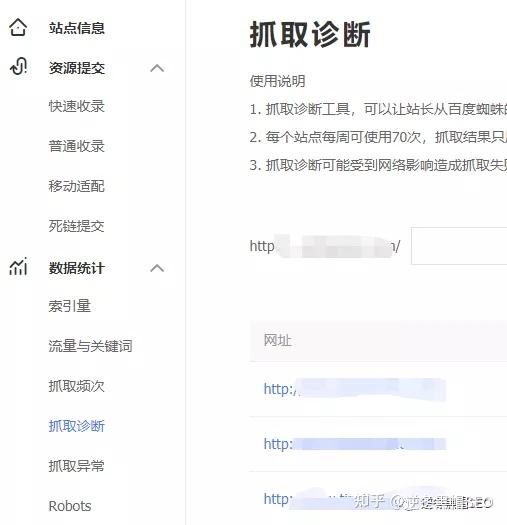Click instruction line about 网络影响造成抓取失败
The image size is (507, 525).
378,165
